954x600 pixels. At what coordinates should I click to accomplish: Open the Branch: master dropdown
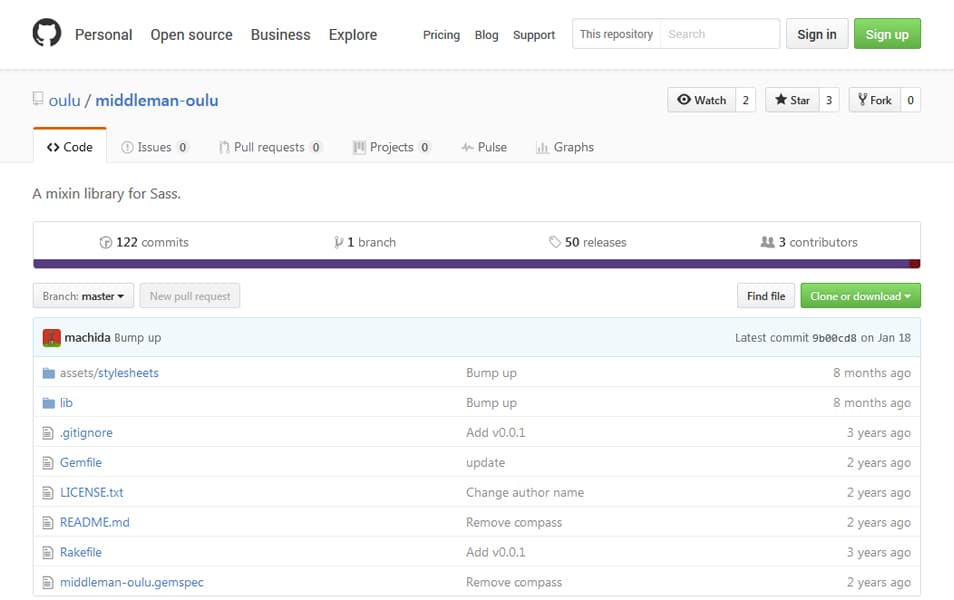pos(83,296)
